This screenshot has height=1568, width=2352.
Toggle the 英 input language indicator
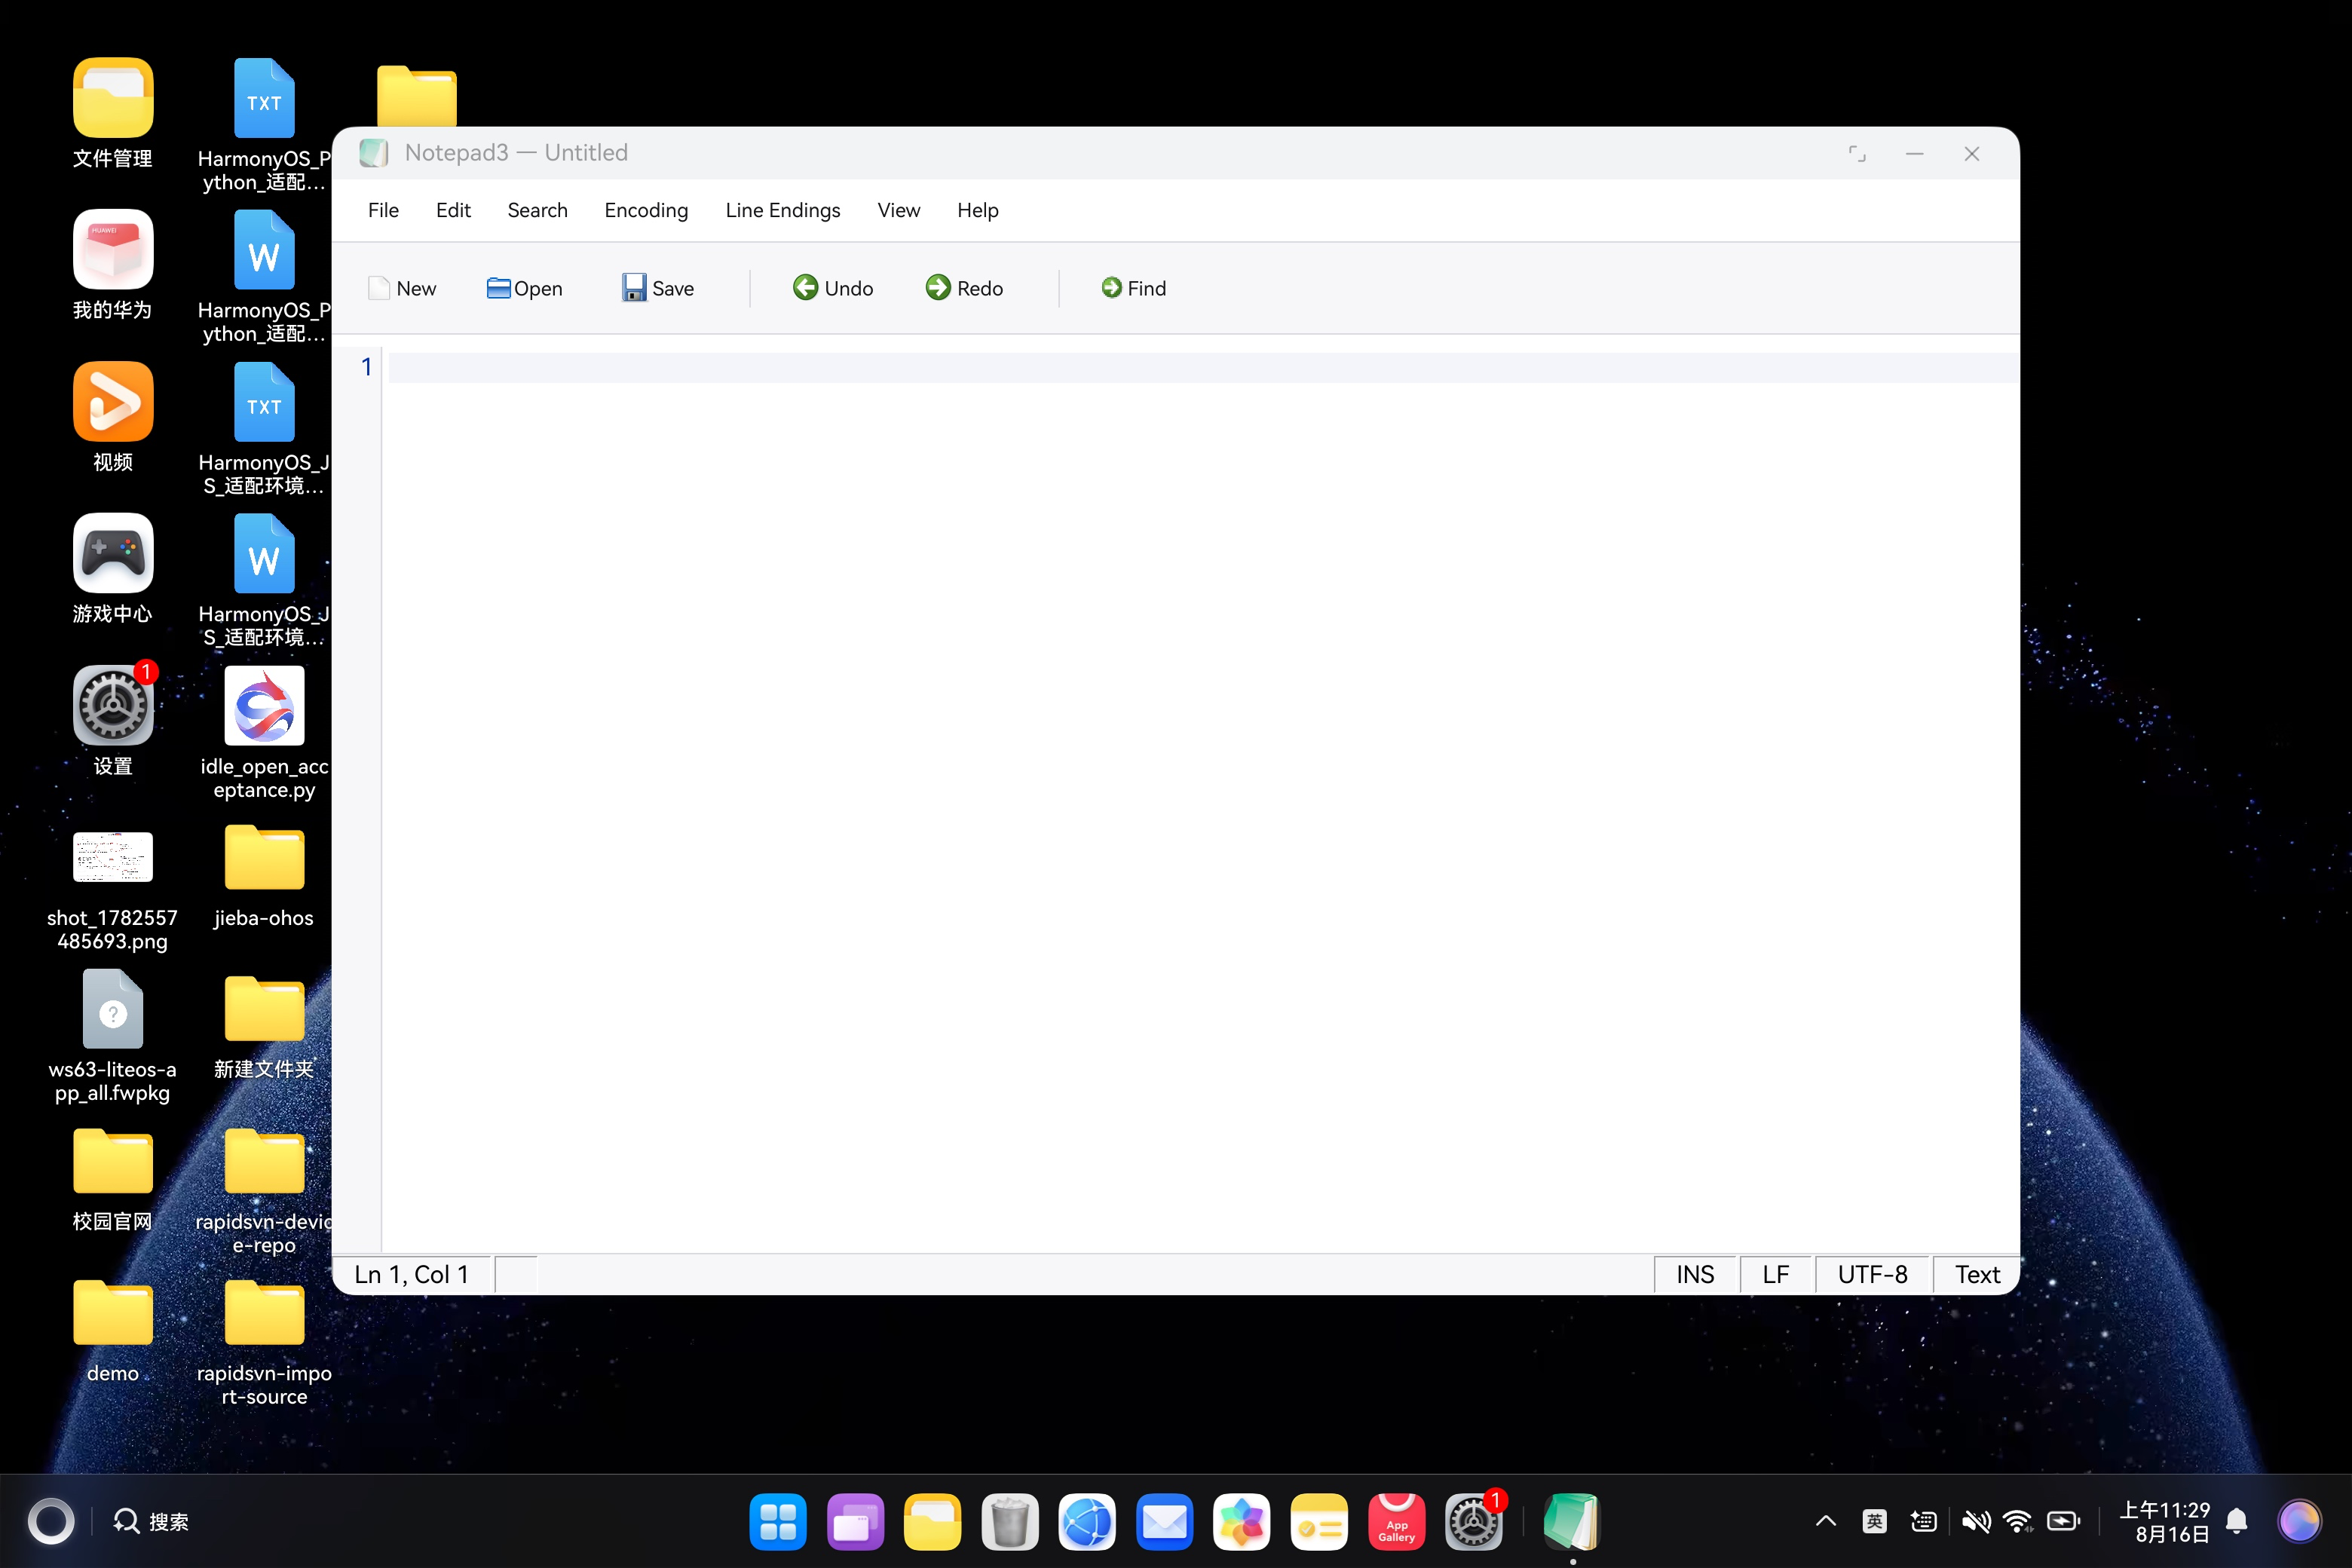tap(1875, 1522)
